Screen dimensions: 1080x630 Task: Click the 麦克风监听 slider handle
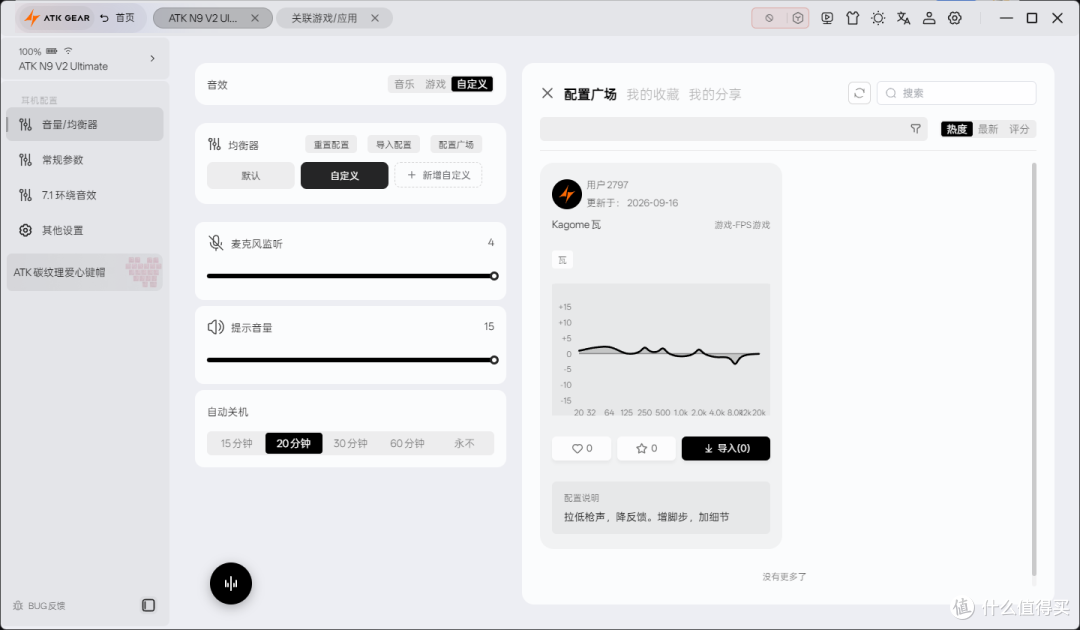point(494,276)
